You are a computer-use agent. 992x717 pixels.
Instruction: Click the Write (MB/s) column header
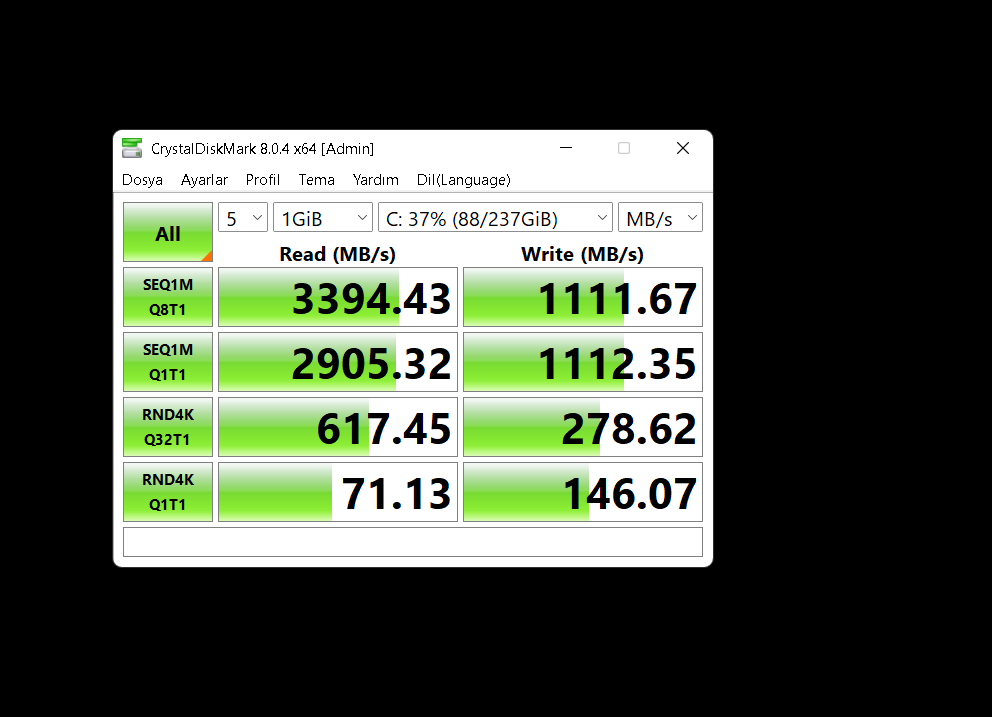click(x=583, y=254)
